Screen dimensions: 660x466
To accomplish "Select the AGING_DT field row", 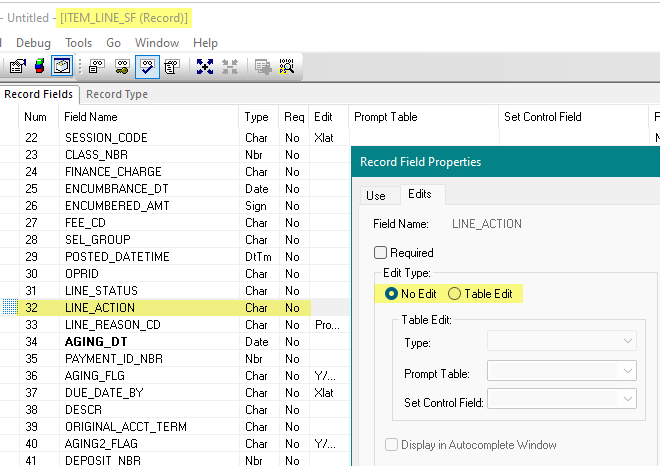I will point(96,342).
